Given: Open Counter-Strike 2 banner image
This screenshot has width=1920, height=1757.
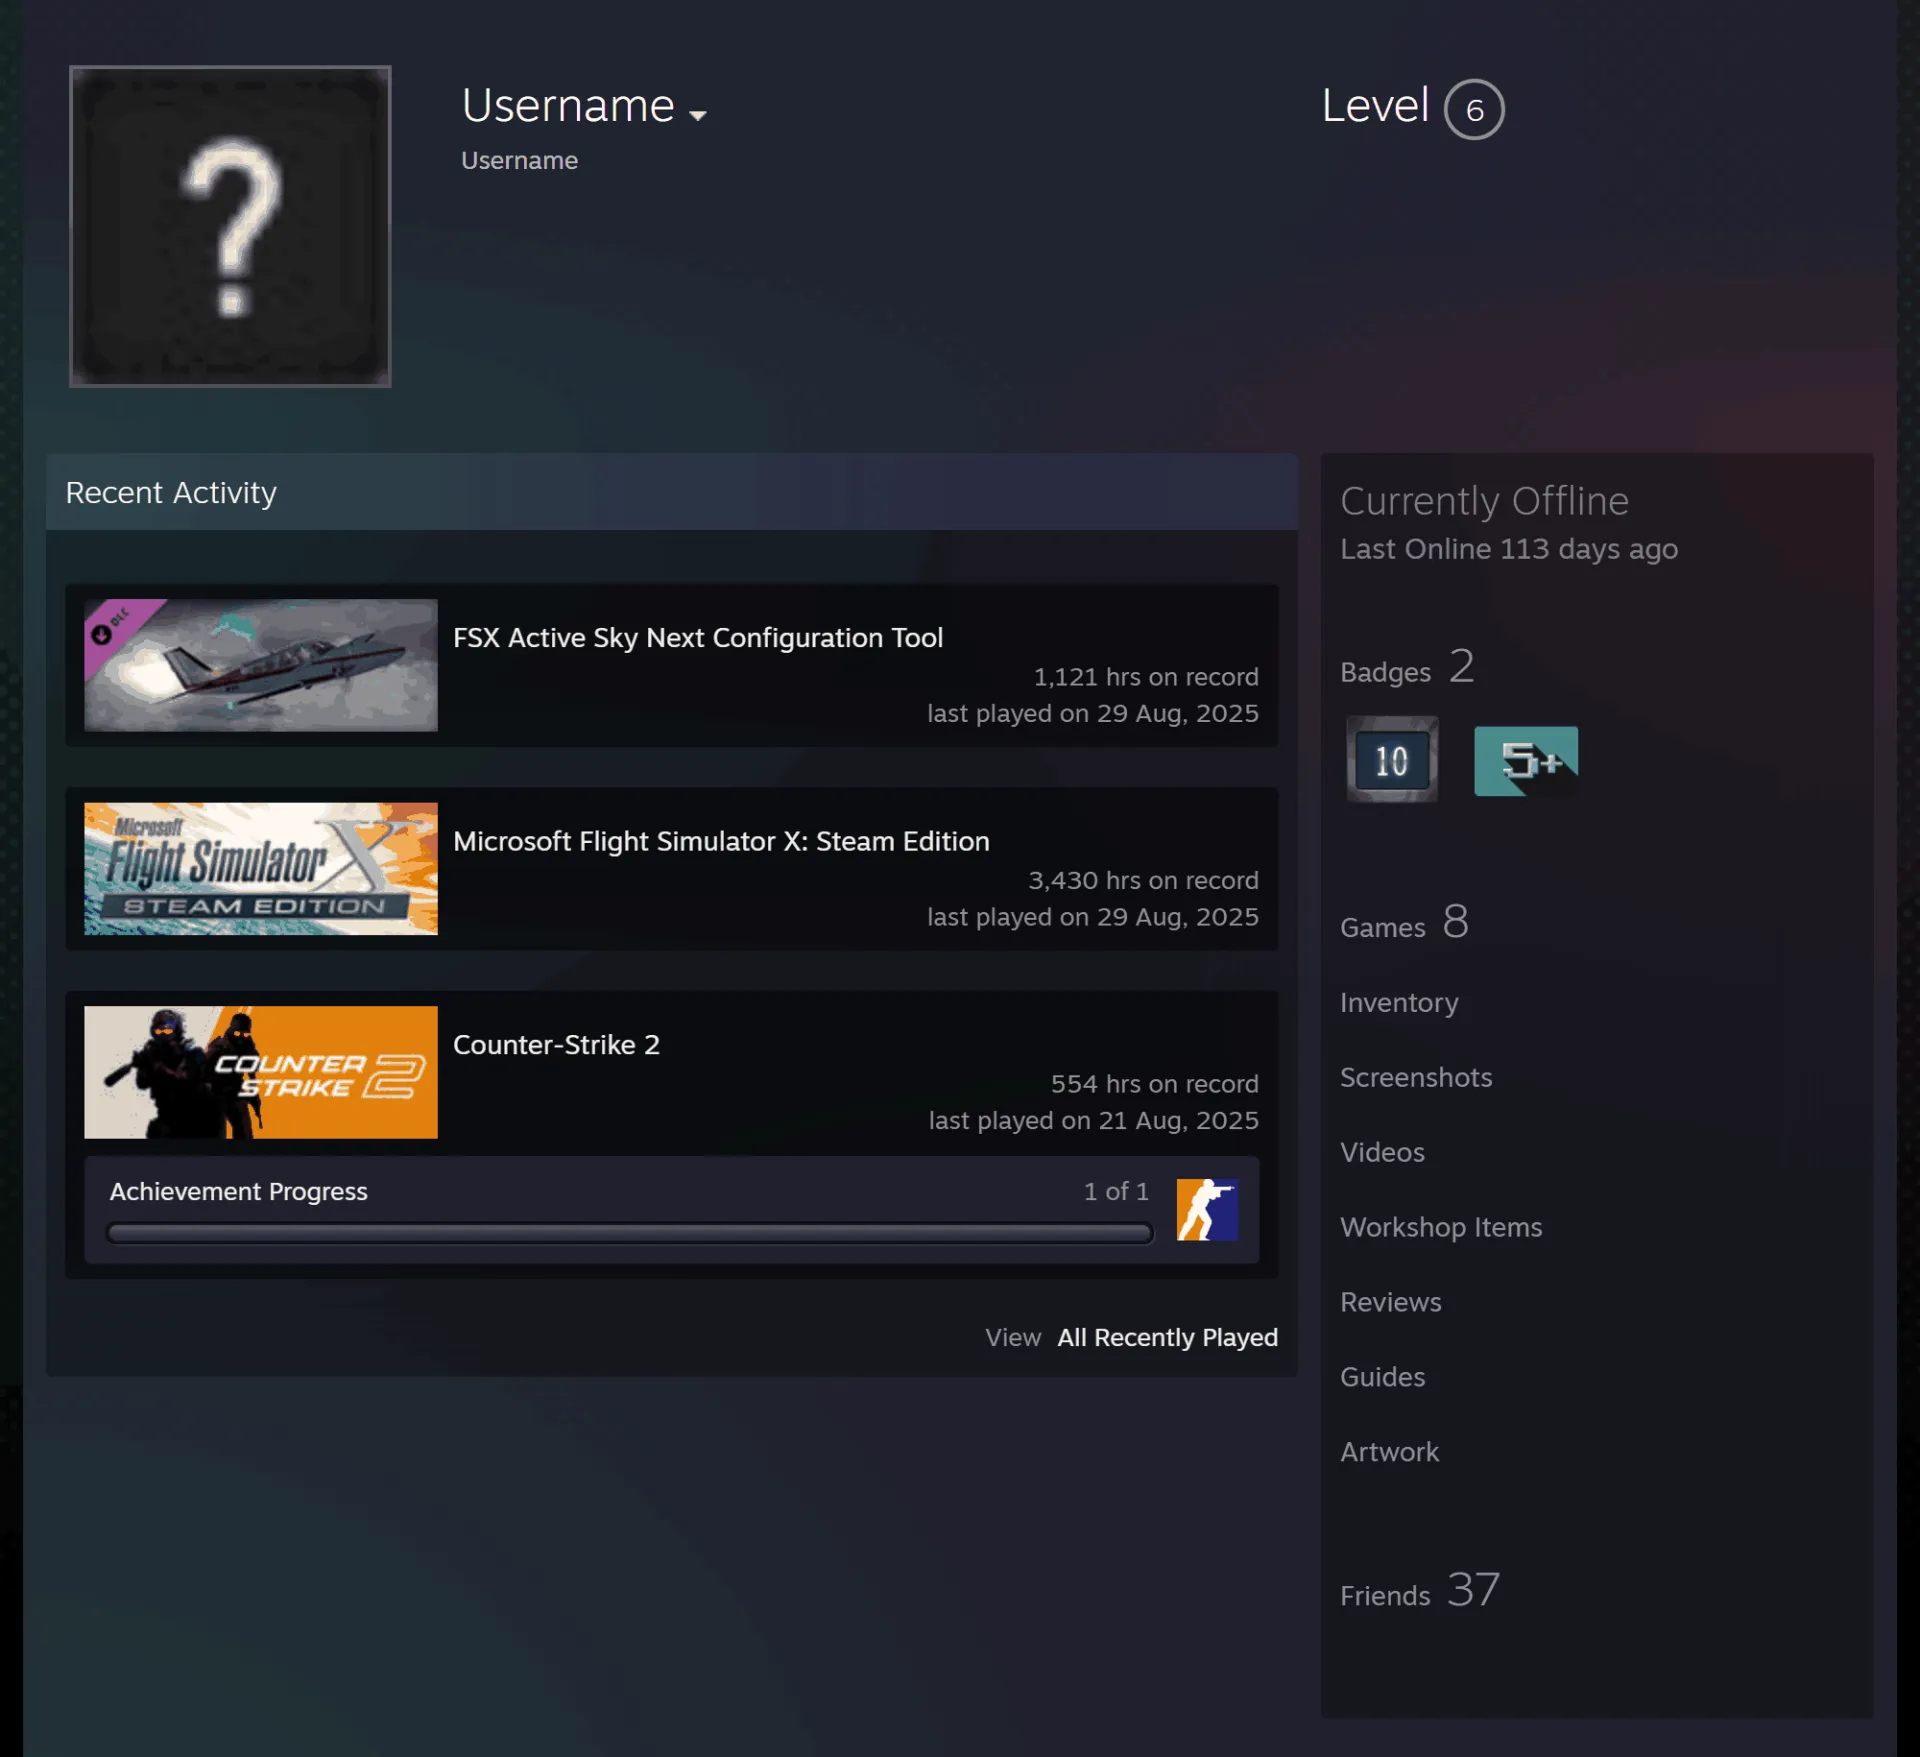Looking at the screenshot, I should [261, 1072].
